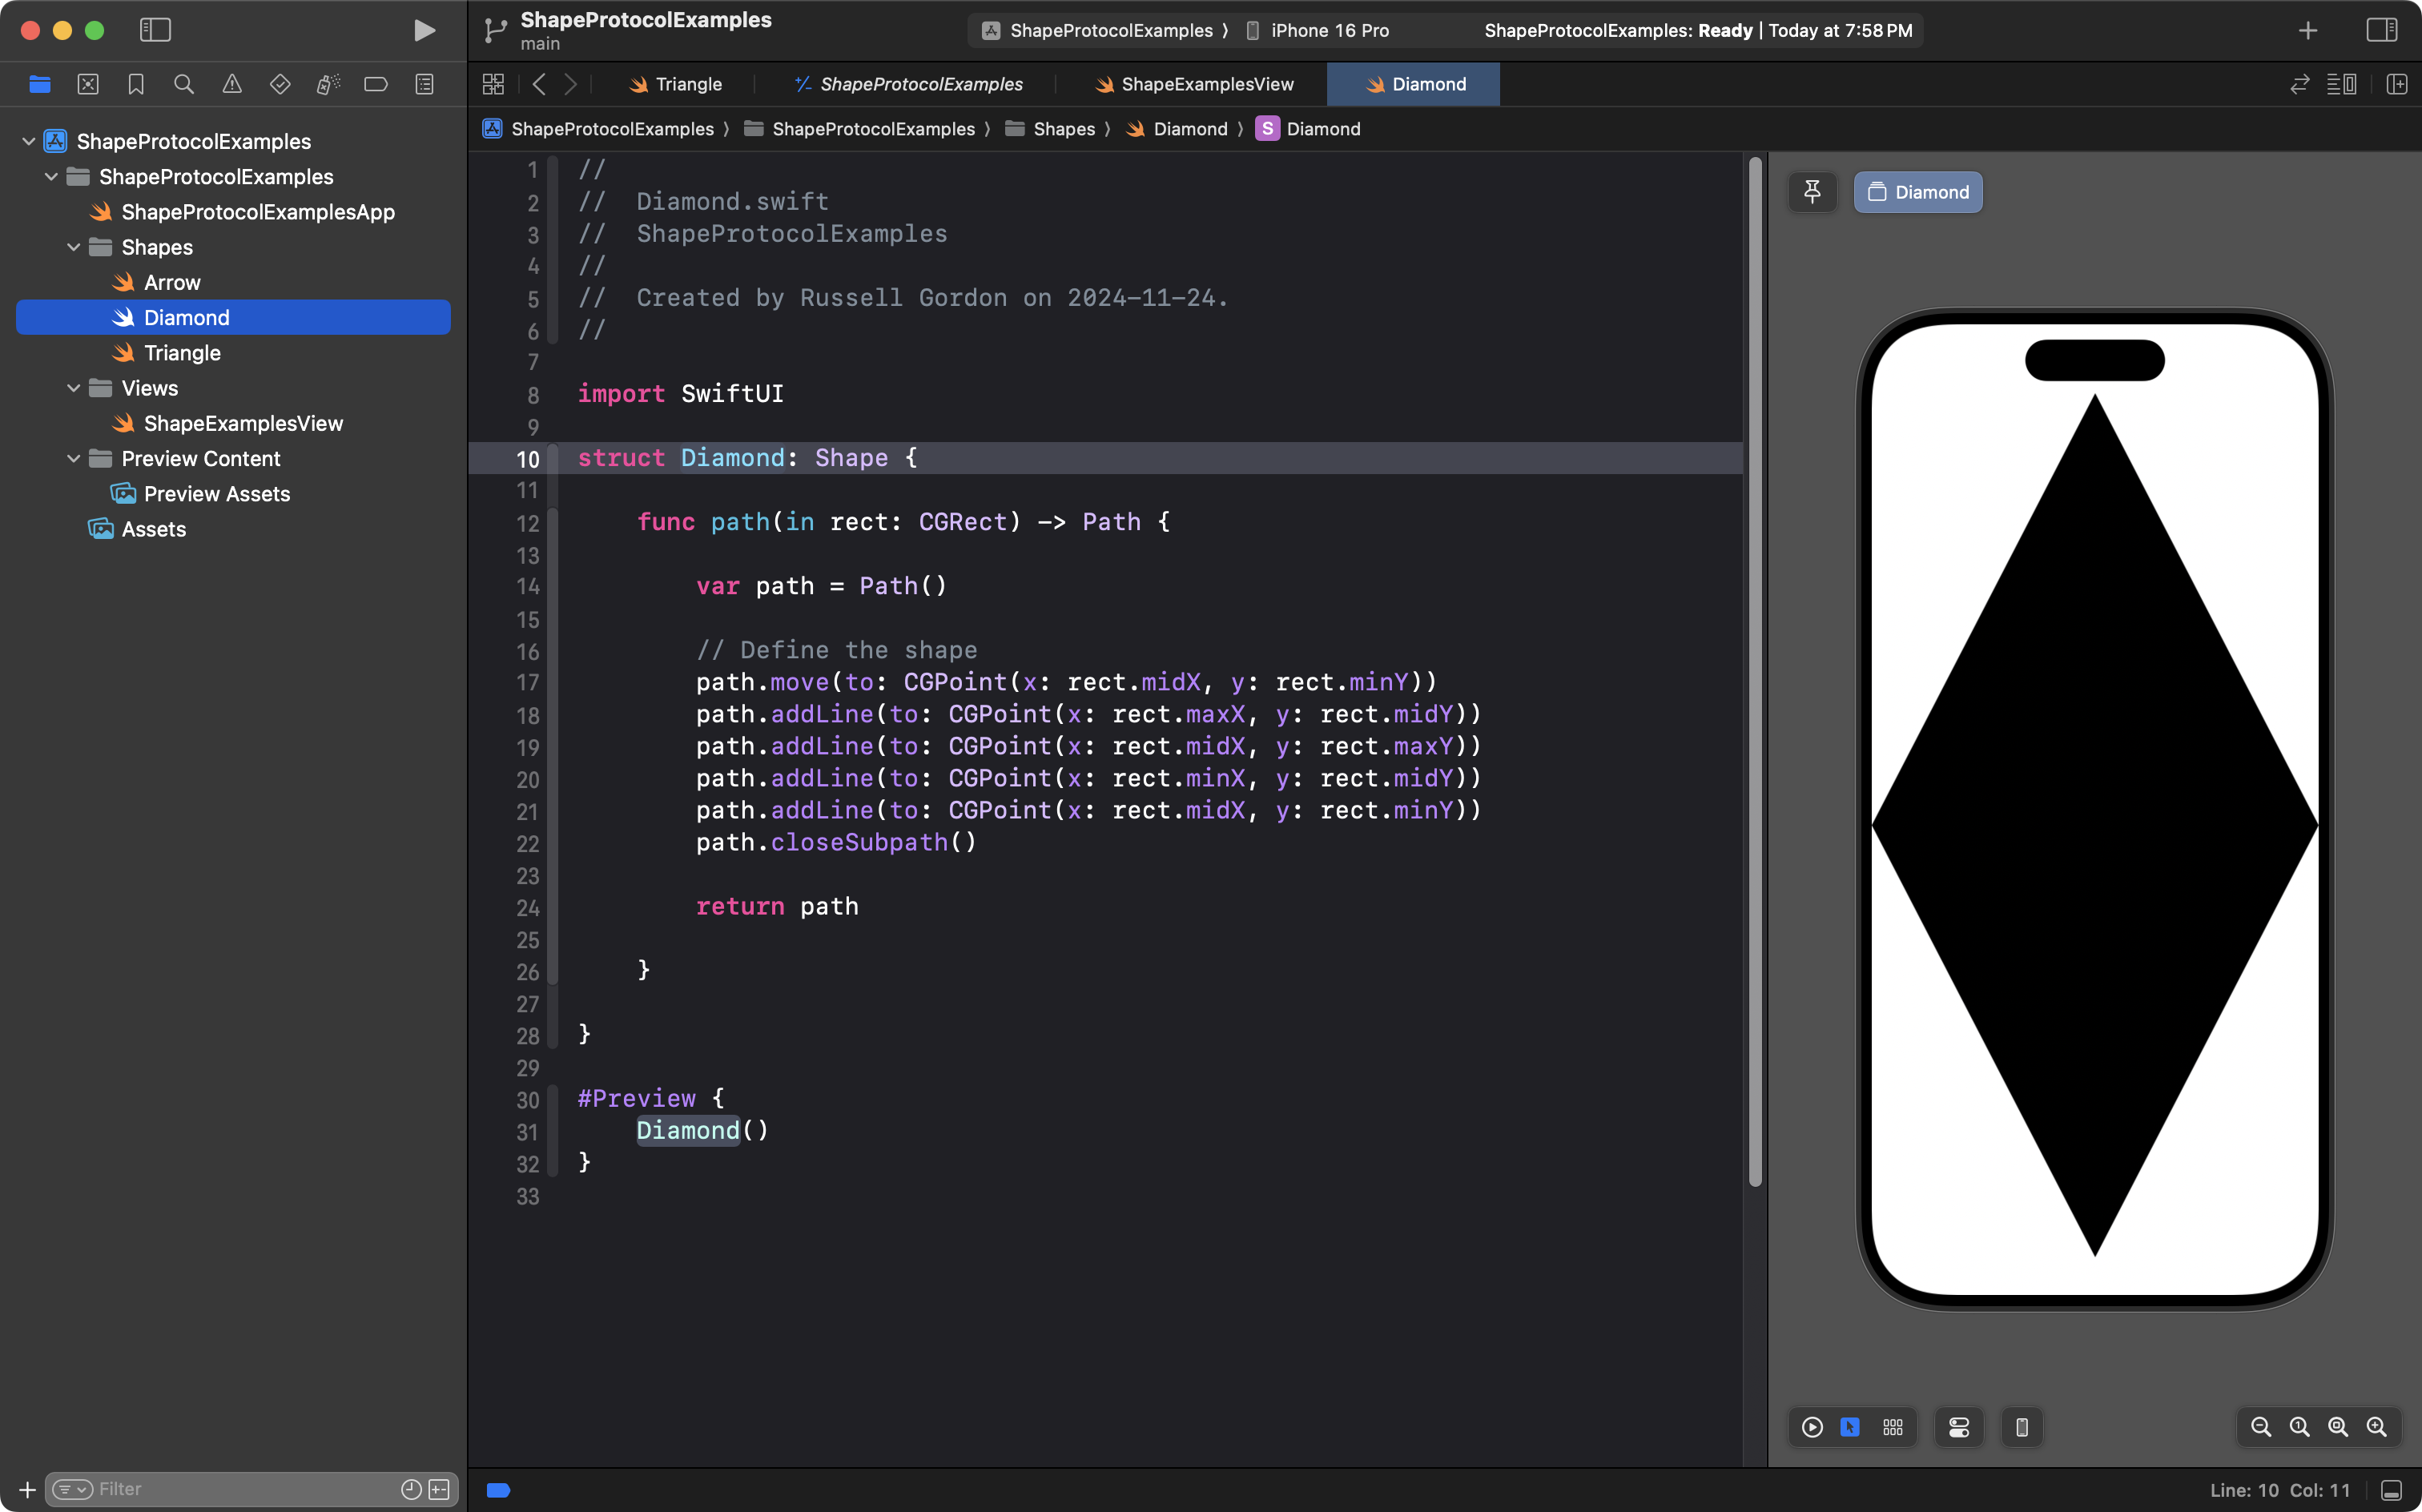2422x1512 pixels.
Task: Switch preview to Live mode
Action: click(1812, 1427)
